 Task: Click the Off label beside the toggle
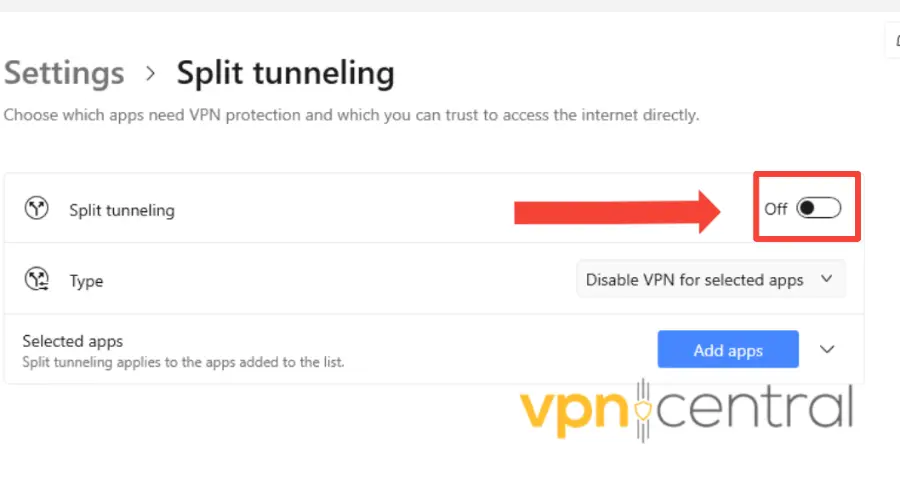pos(775,209)
